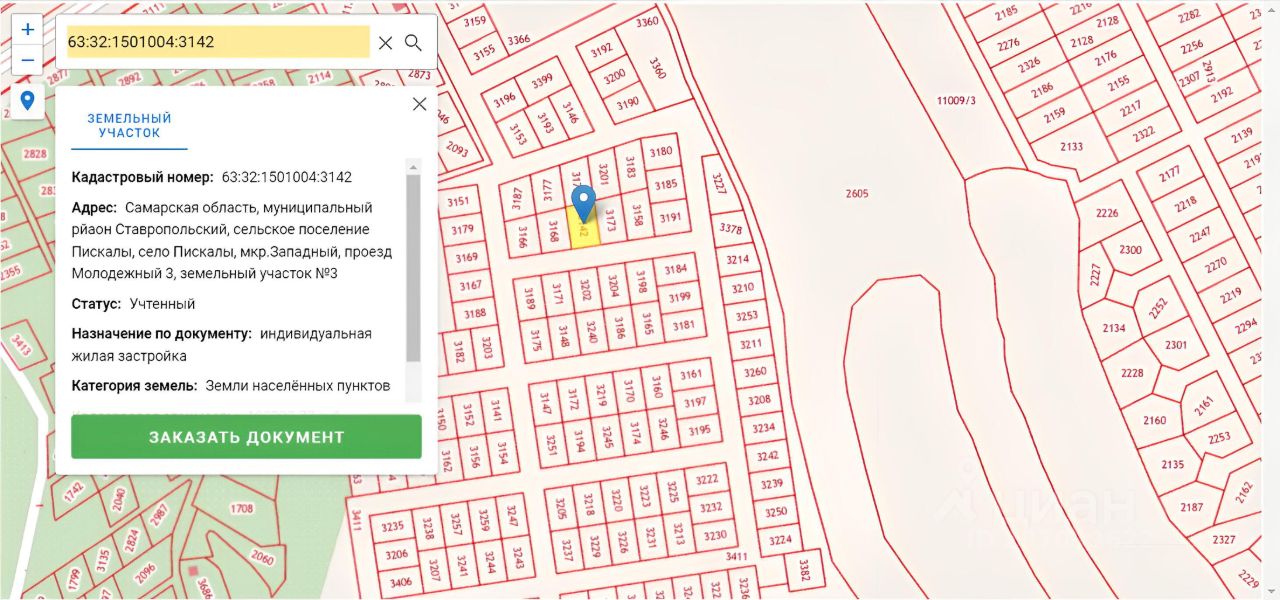The height and width of the screenshot is (600, 1280).
Task: Select parcel 3199 on the map
Action: point(680,296)
